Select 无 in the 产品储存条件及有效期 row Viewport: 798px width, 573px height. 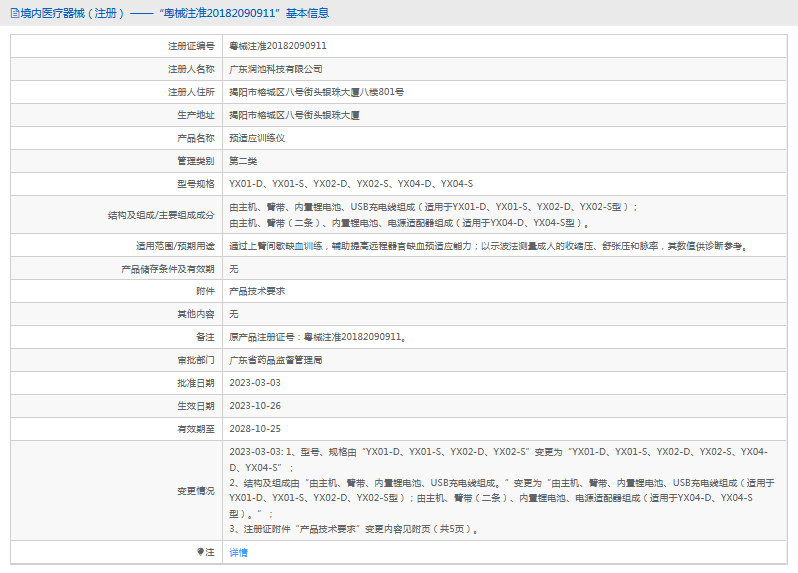click(x=234, y=269)
